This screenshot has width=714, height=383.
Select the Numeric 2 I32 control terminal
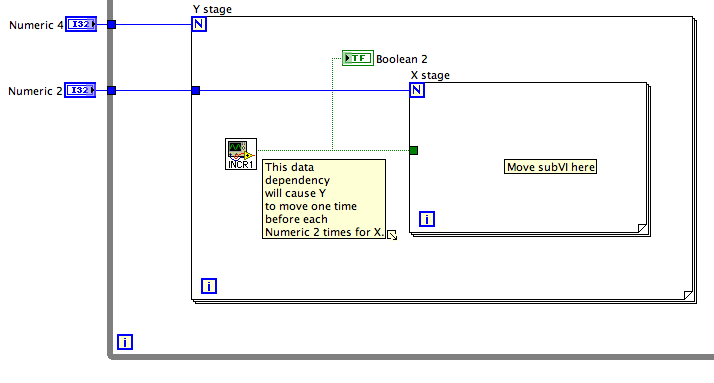coord(80,90)
